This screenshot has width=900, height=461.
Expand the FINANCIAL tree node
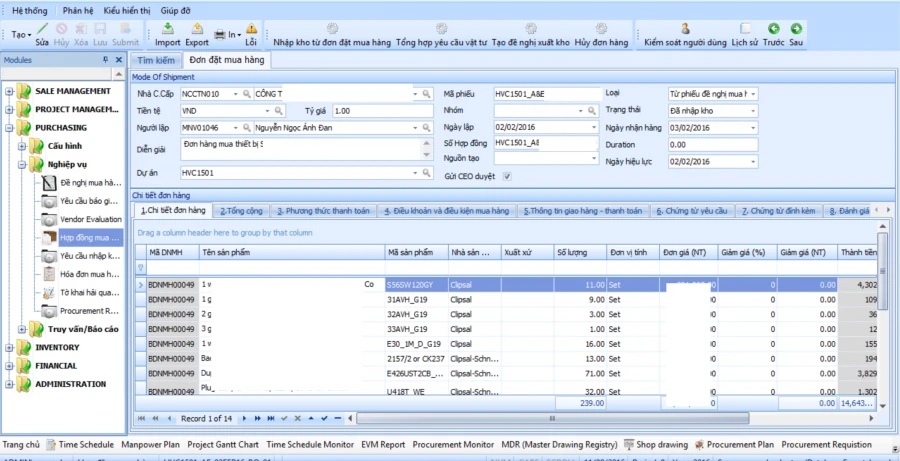click(x=9, y=366)
